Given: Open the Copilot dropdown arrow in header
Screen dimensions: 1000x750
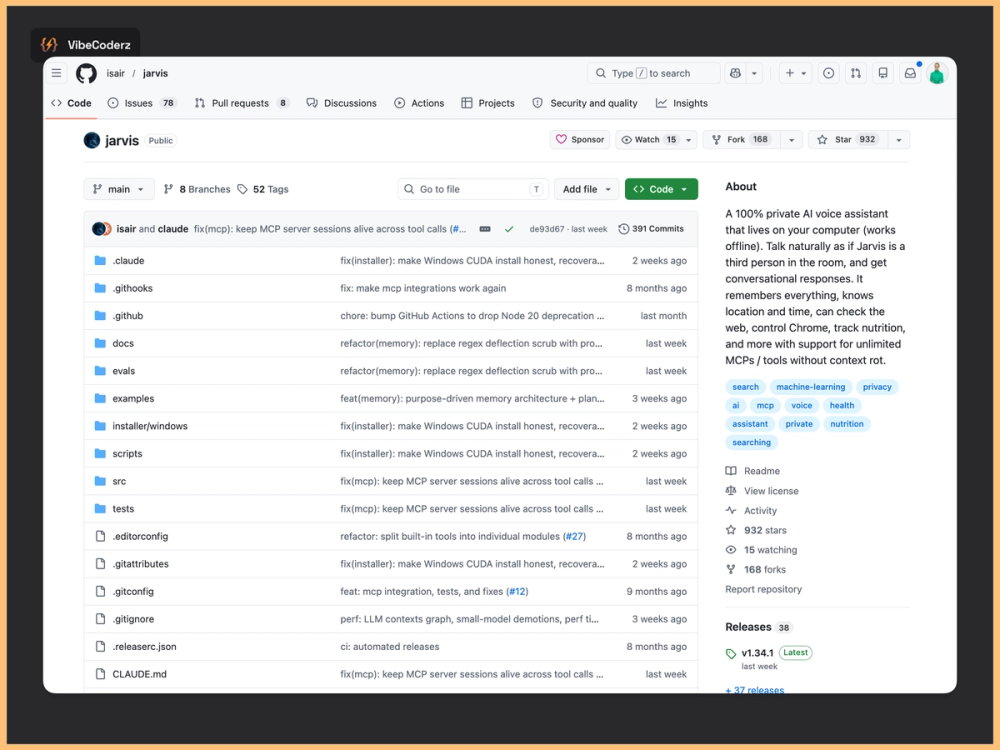Looking at the screenshot, I should tap(754, 73).
